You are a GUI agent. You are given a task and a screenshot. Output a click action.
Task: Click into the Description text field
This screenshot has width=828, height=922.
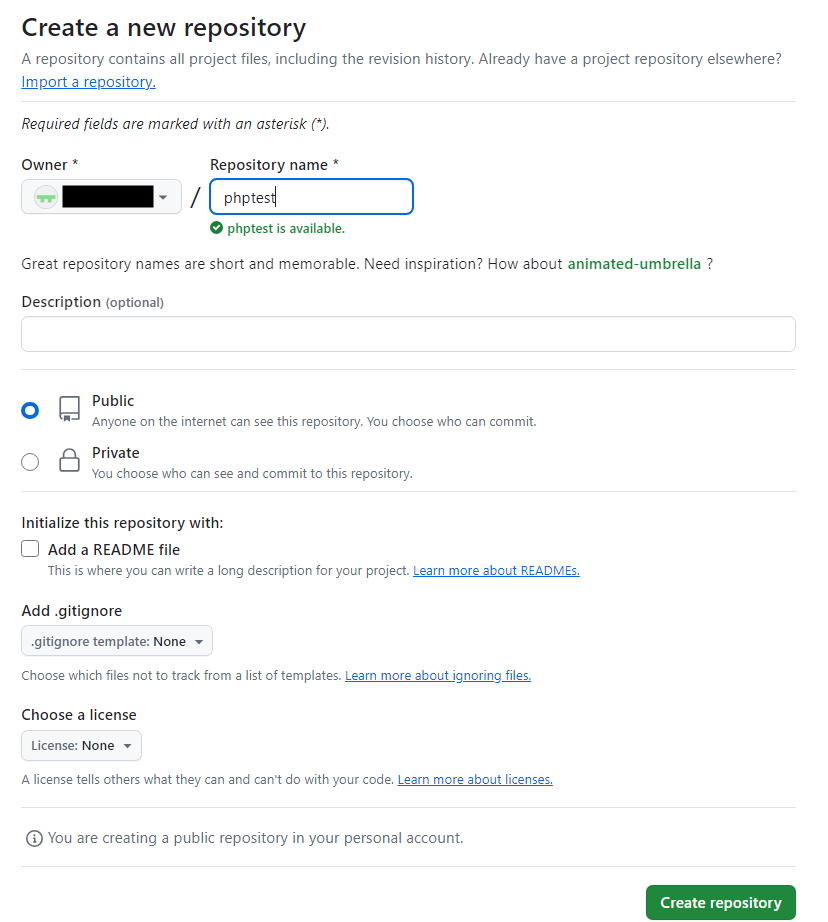click(x=408, y=334)
